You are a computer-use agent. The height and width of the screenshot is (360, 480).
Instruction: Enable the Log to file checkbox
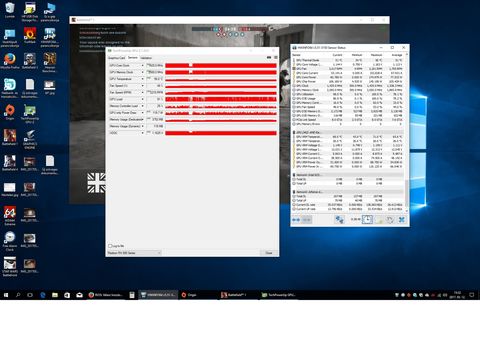pyautogui.click(x=110, y=246)
